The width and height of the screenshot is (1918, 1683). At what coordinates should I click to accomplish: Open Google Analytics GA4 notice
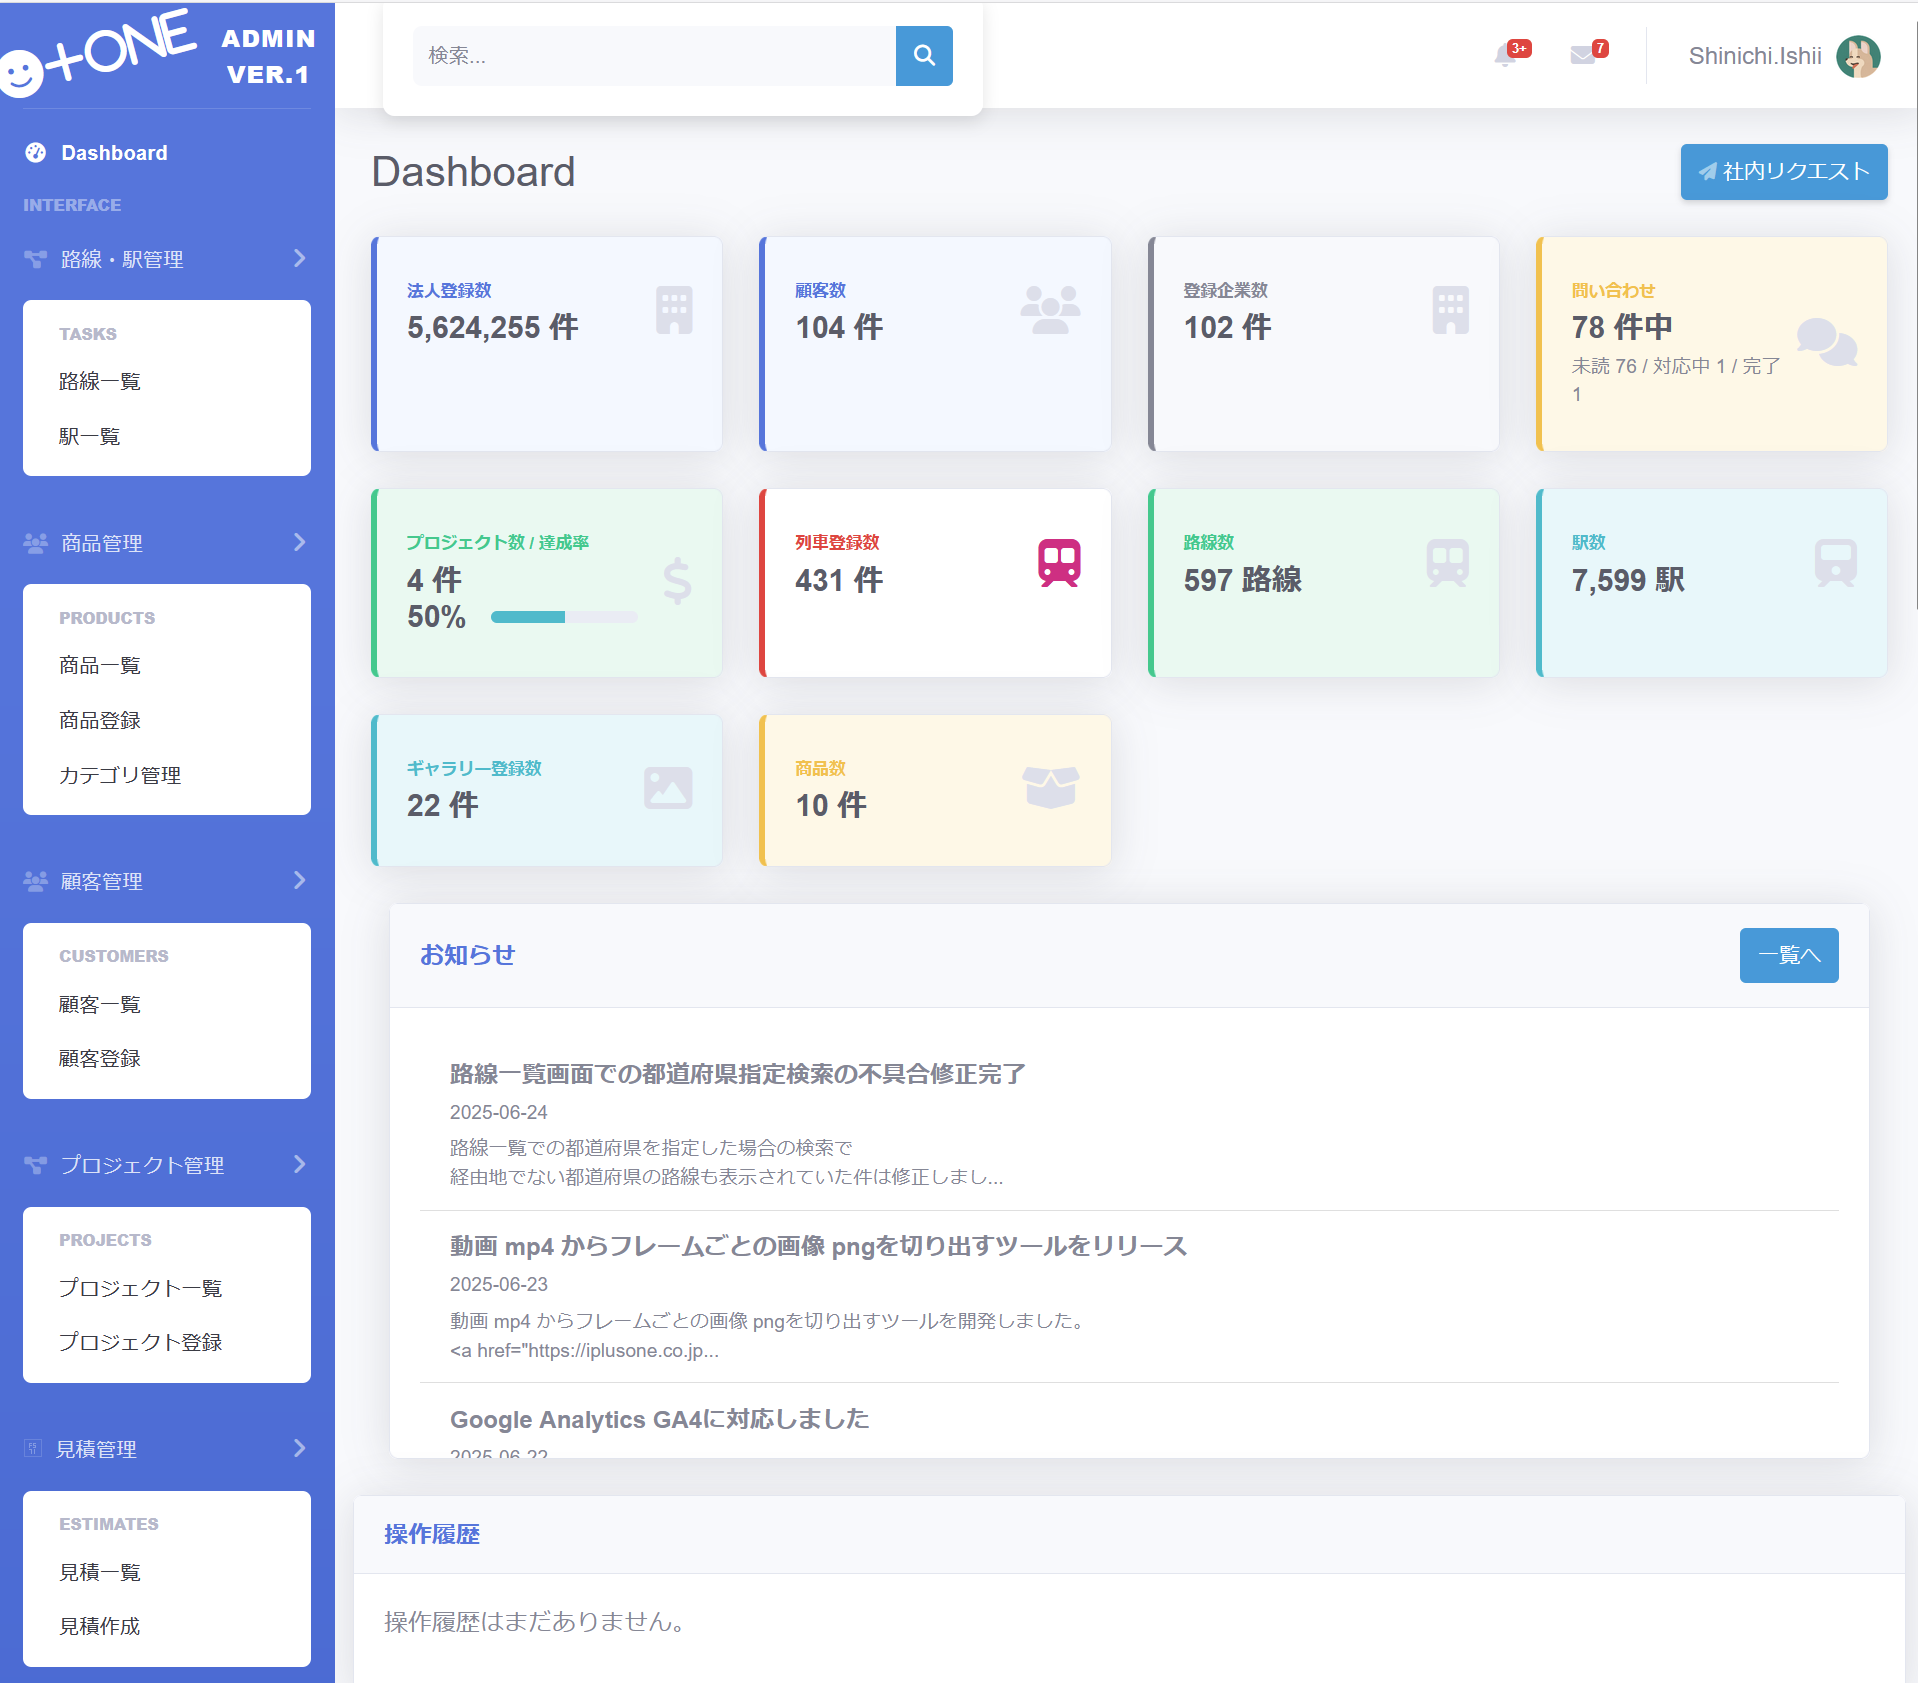[x=660, y=1419]
